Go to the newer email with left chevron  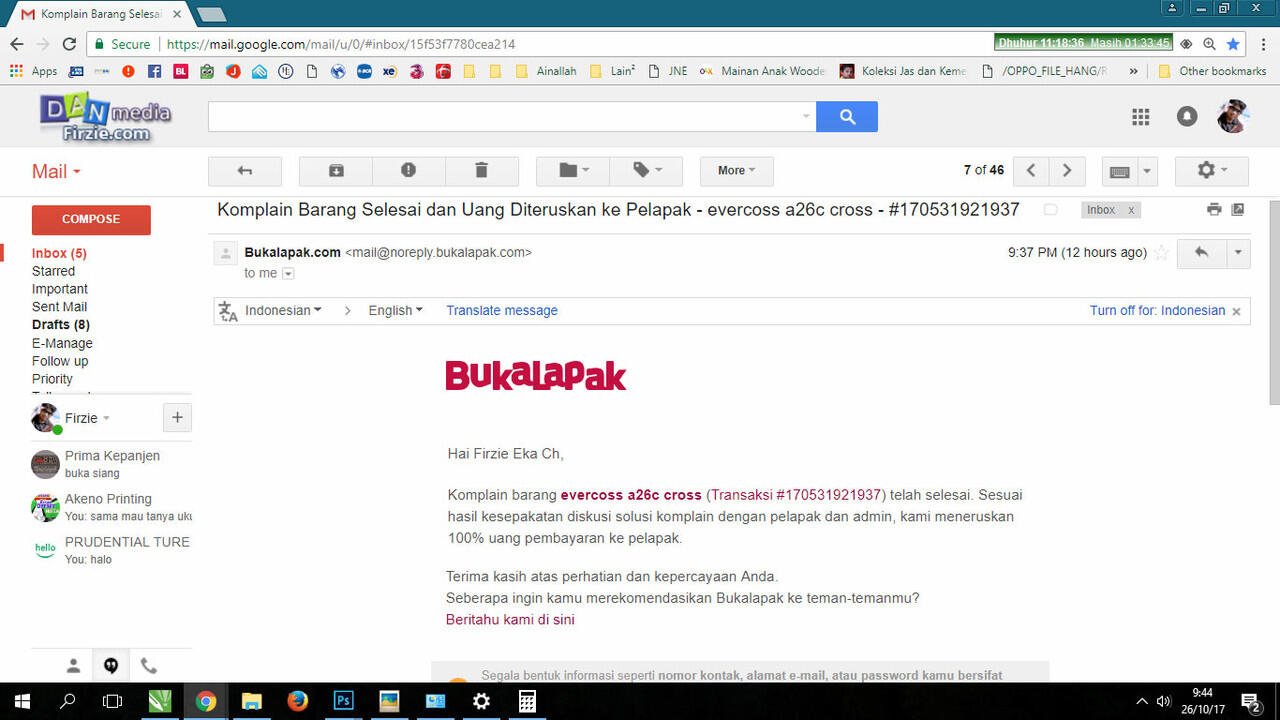(x=1031, y=171)
